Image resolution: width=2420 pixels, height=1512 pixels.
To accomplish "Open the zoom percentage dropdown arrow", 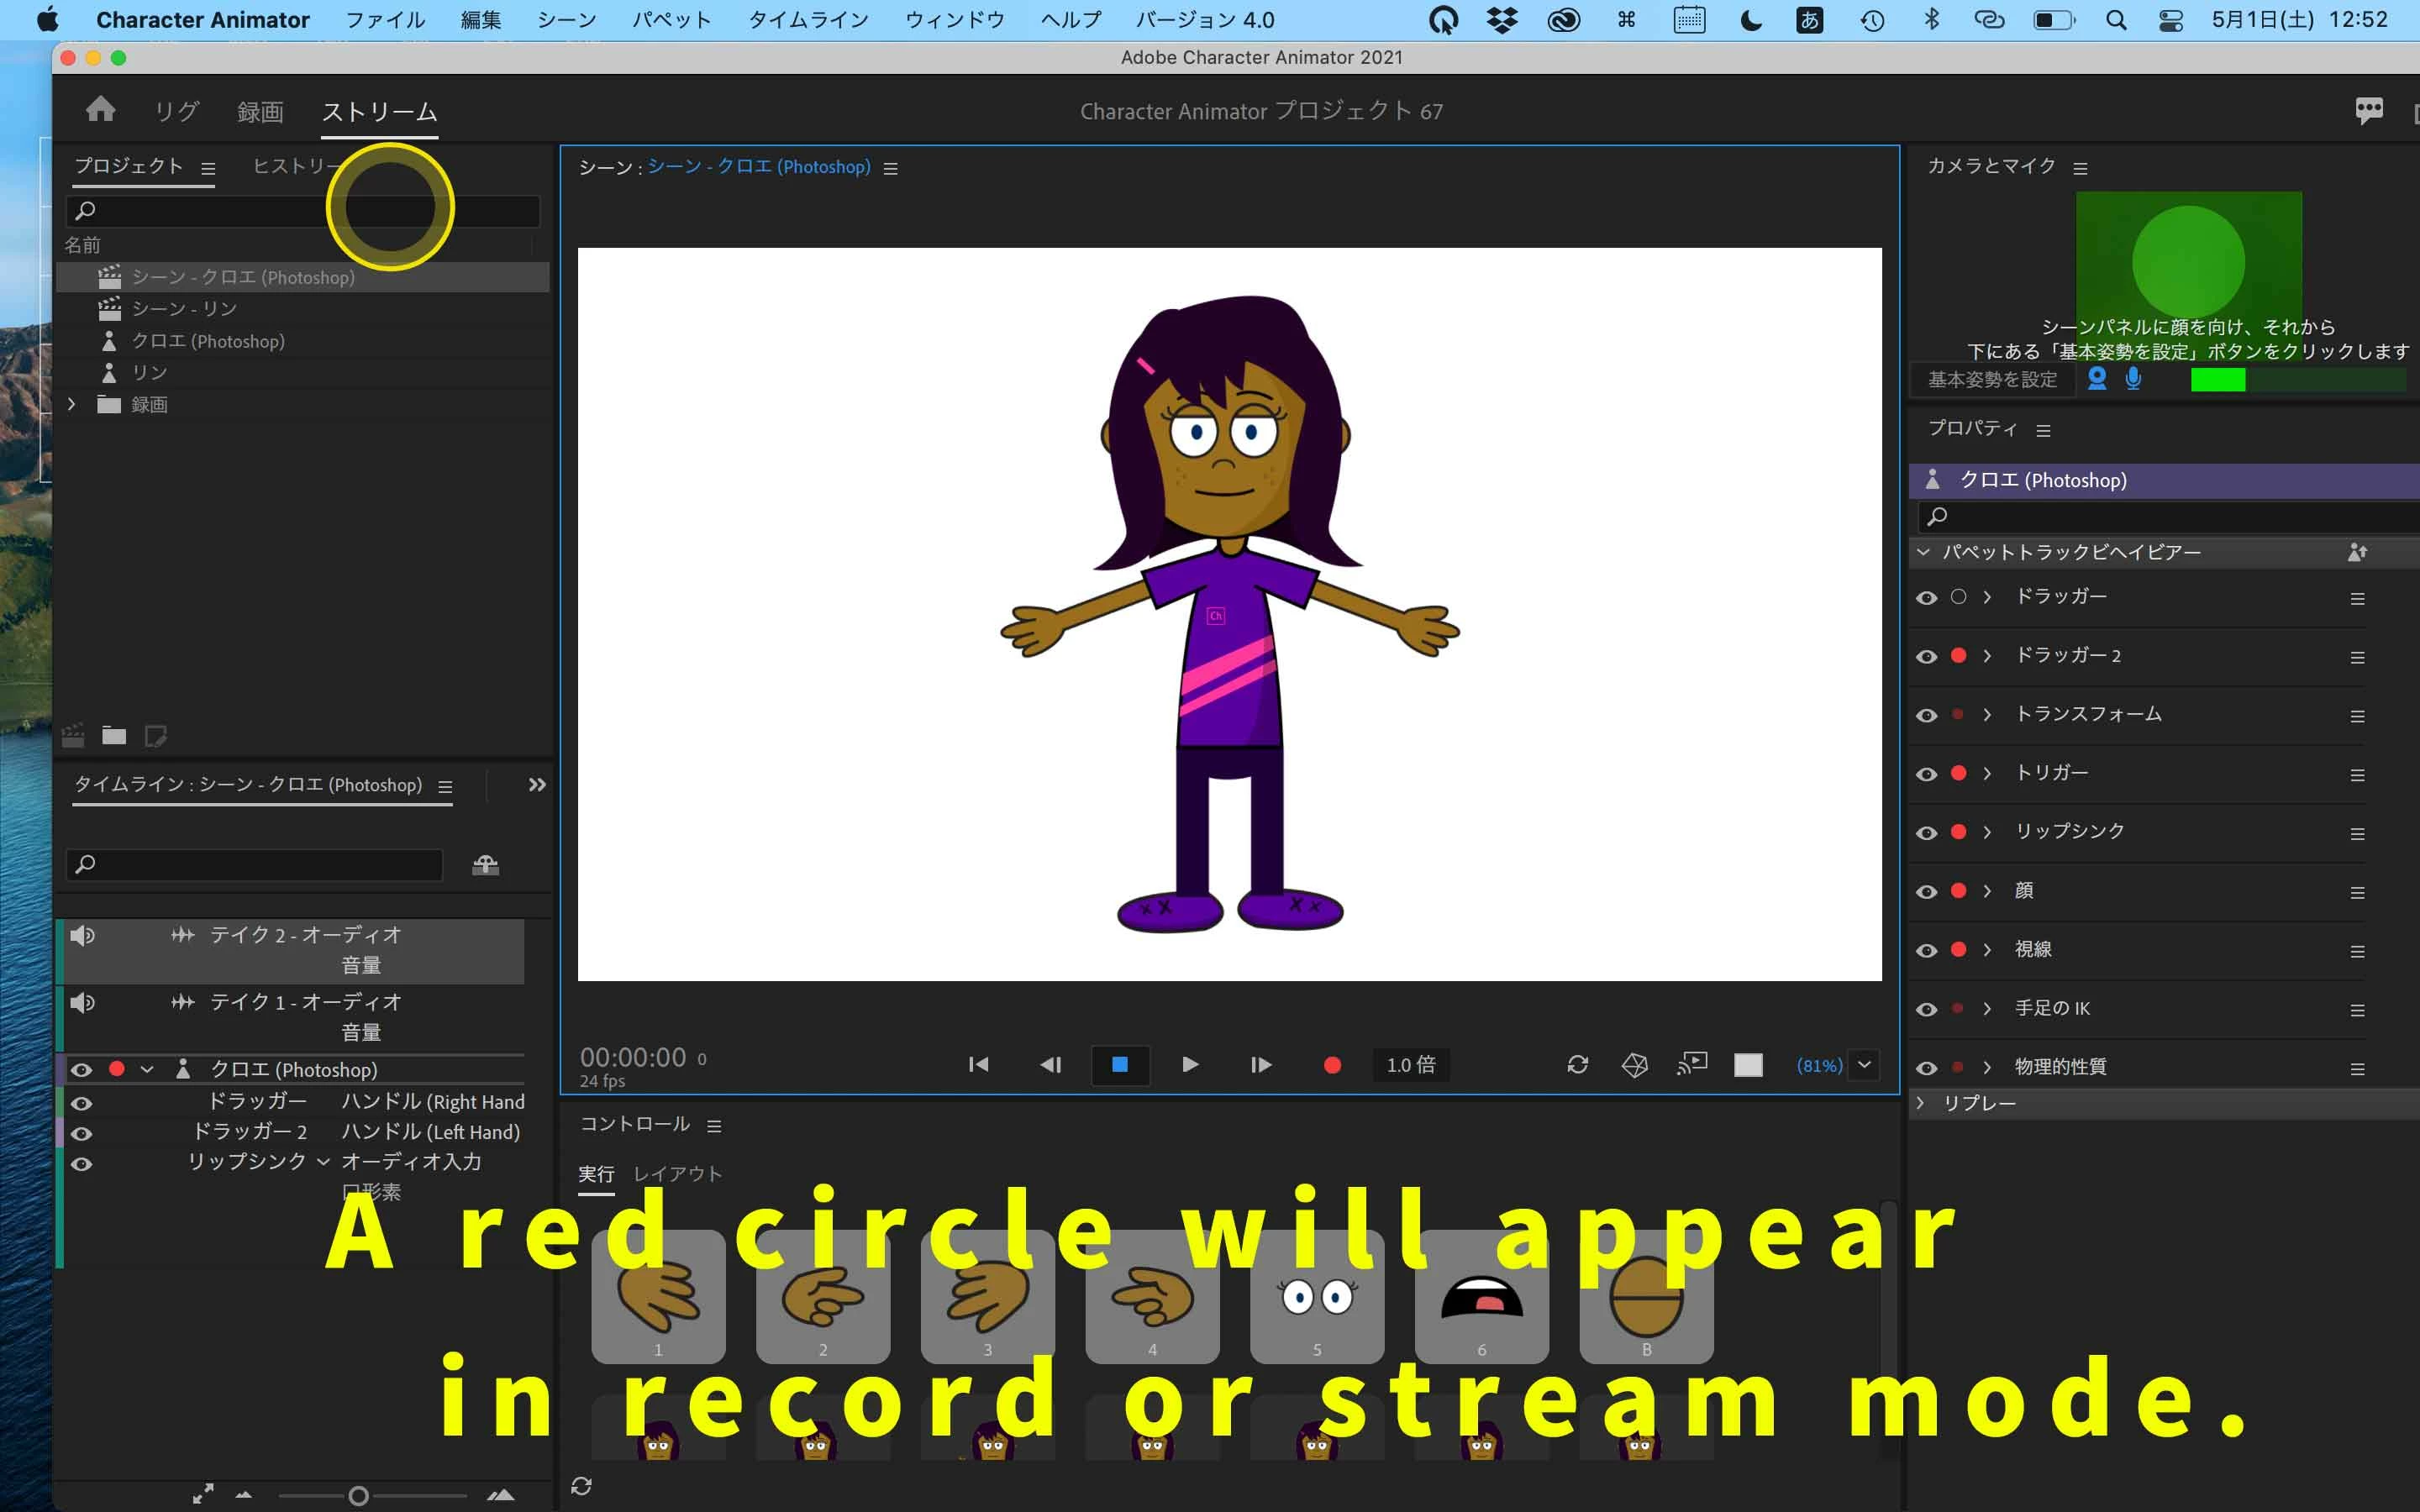I will click(x=1864, y=1064).
